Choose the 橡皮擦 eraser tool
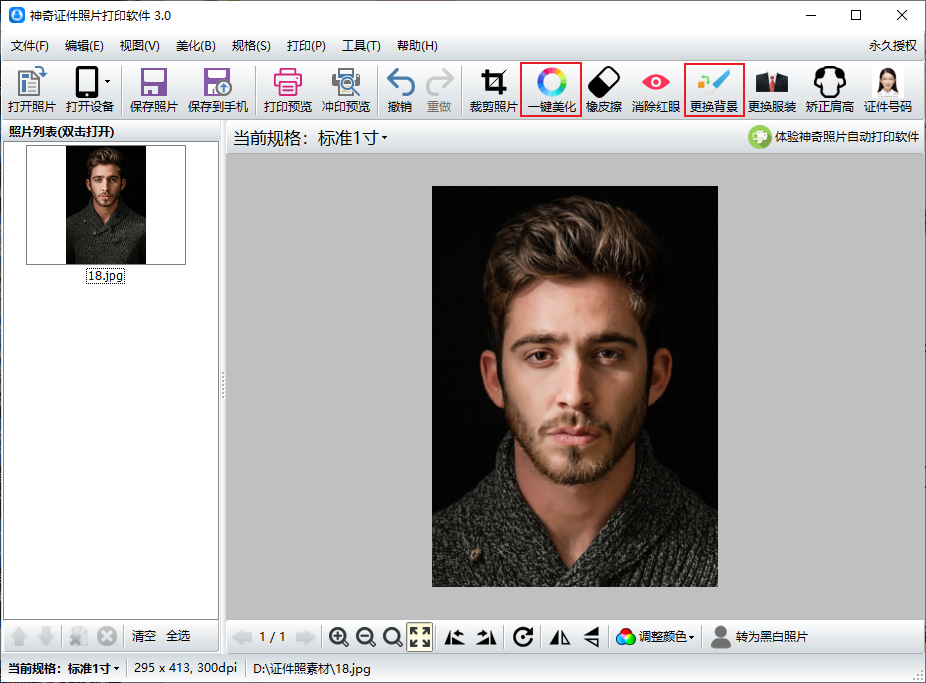 tap(604, 90)
